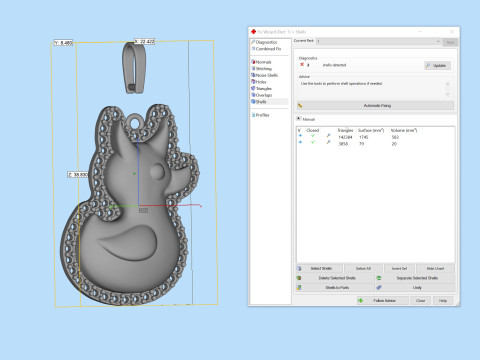This screenshot has height=360, width=480.
Task: Open the Combined Fix page
Action: coord(268,49)
